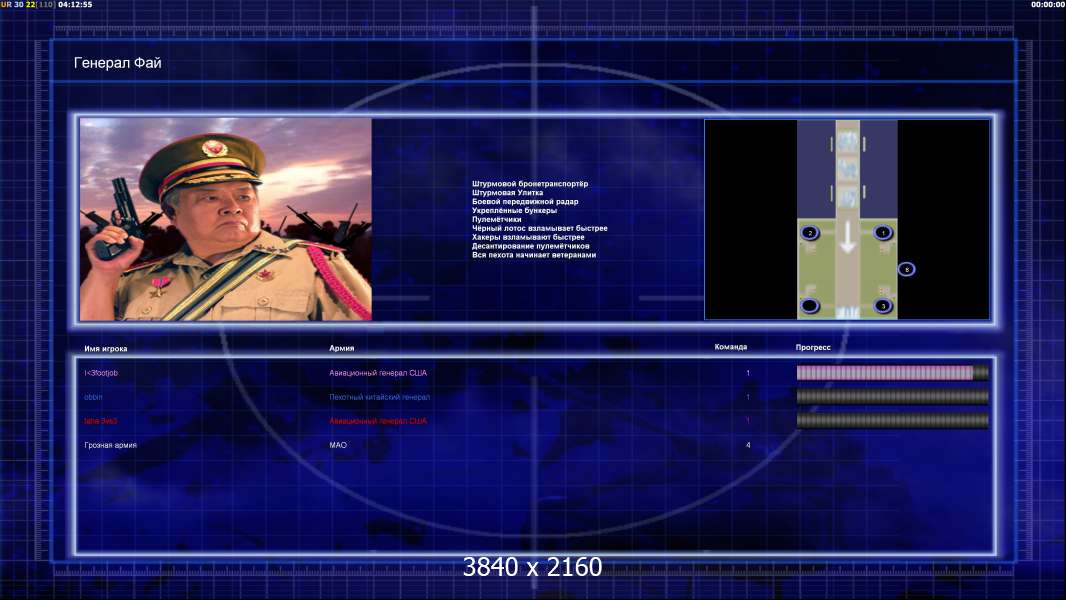Click the white down arrow on the minimap
Screen dimensions: 1066x600
click(x=847, y=238)
